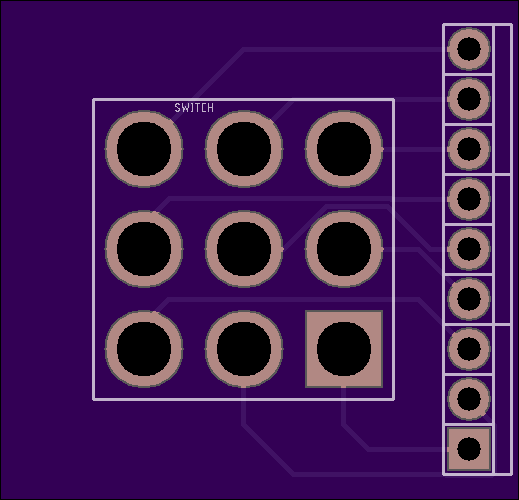This screenshot has width=519, height=500.
Task: Click the top-right round pad of the switch
Action: click(344, 149)
